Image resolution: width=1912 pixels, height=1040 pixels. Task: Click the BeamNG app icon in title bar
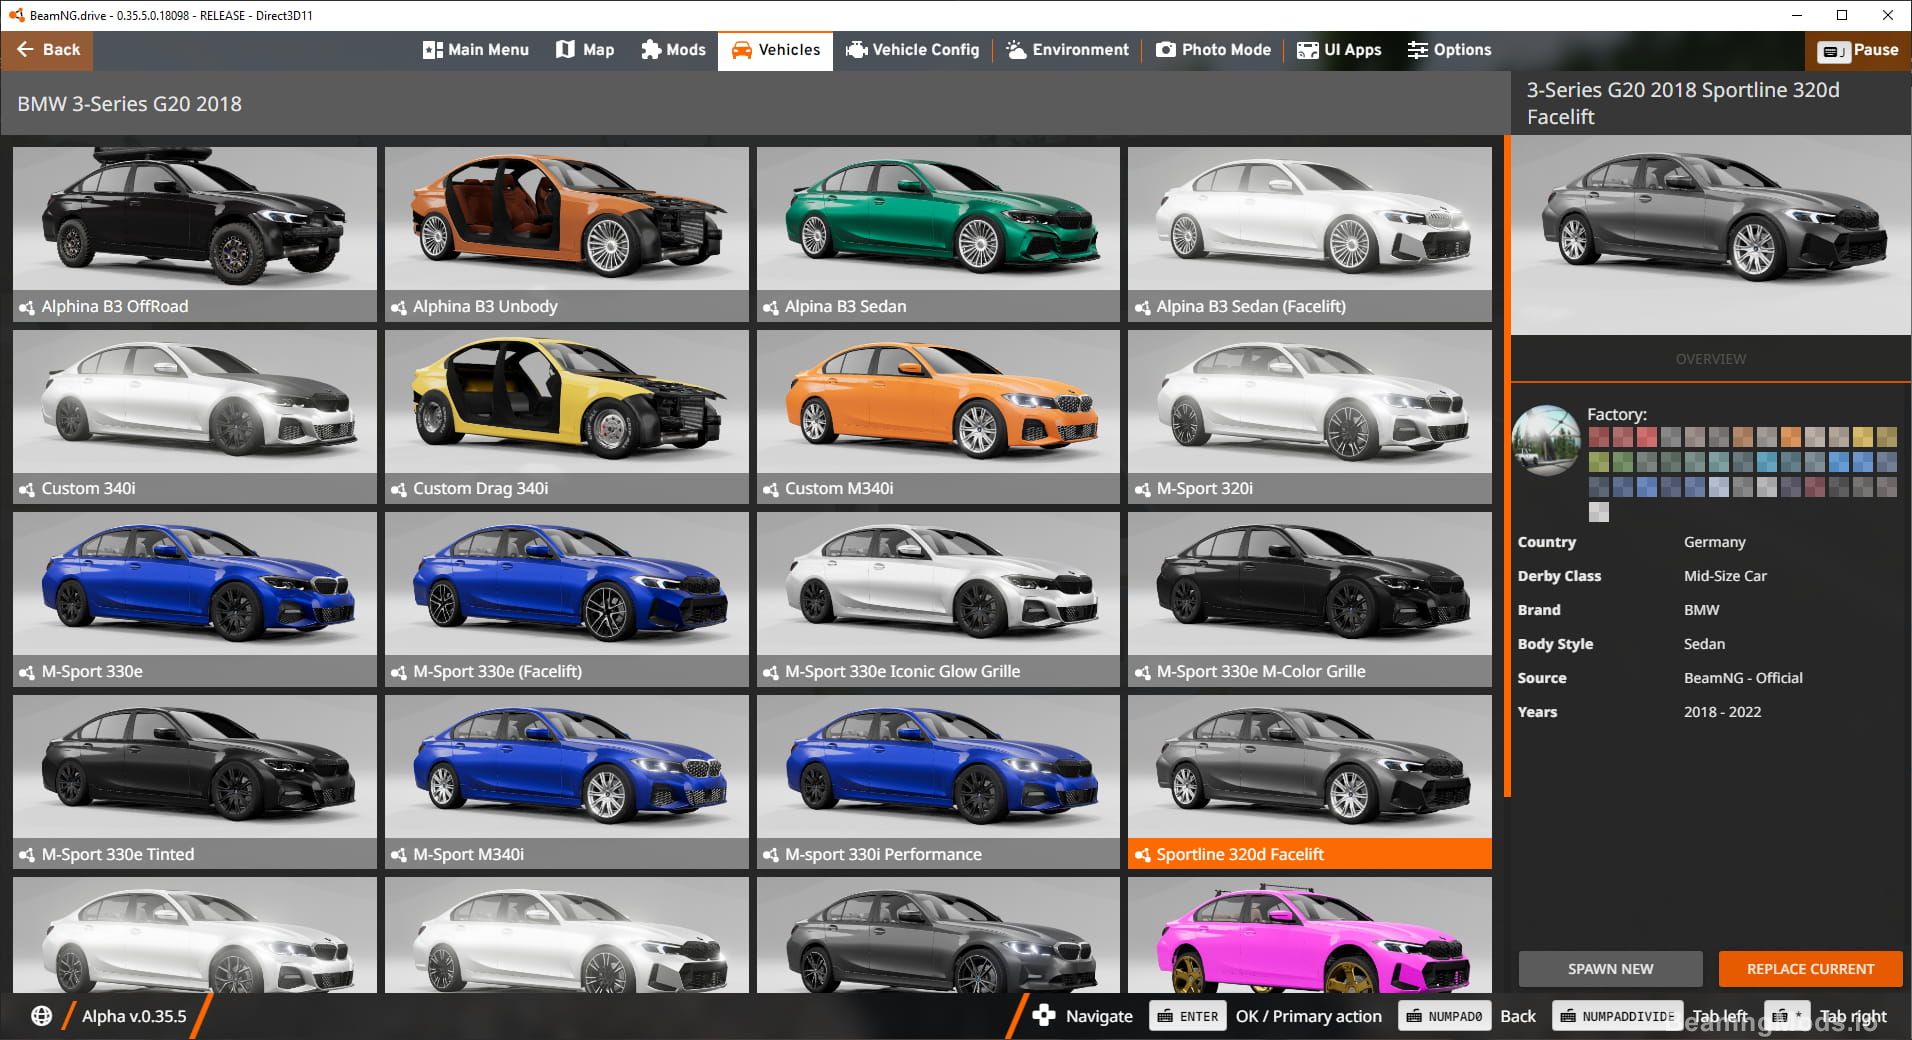[x=16, y=15]
